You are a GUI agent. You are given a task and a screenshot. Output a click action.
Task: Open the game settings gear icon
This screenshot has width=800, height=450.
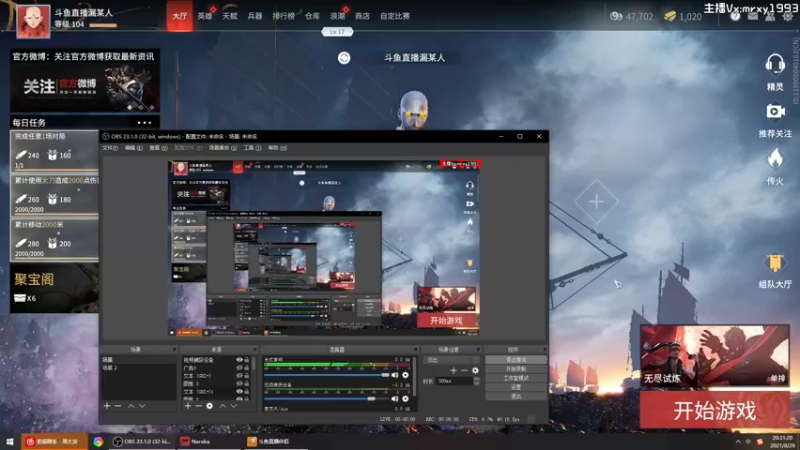coord(788,16)
